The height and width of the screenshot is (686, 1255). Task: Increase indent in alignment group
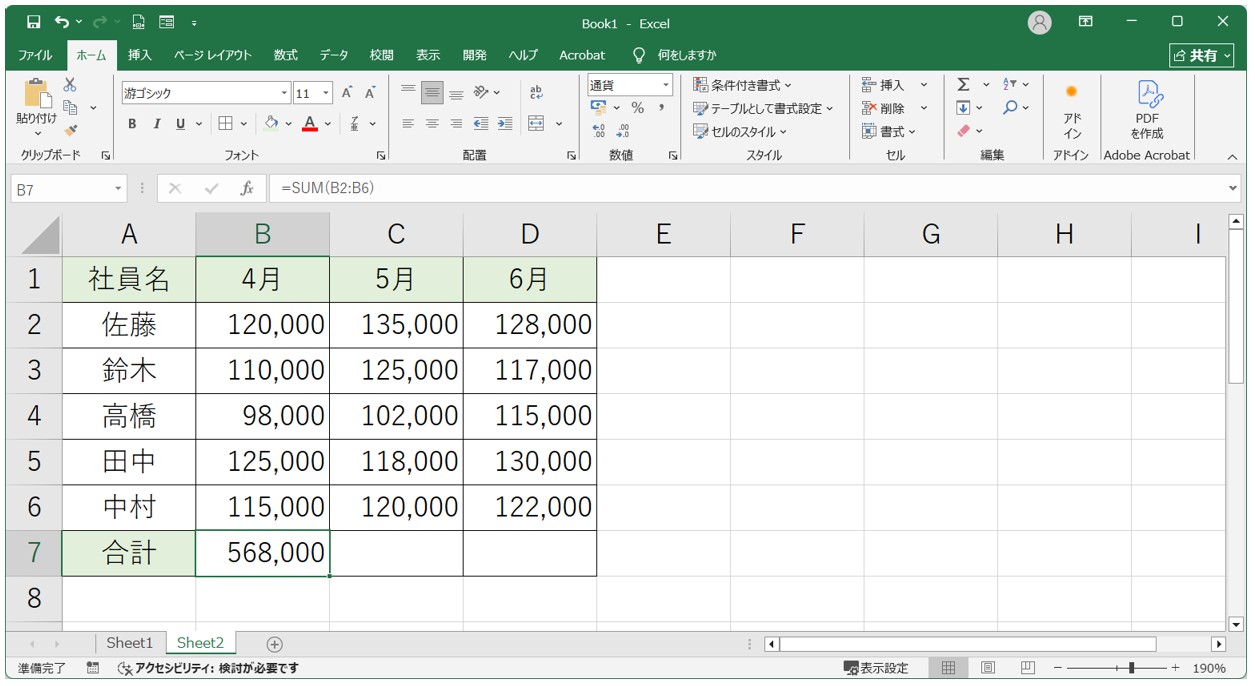pos(505,124)
